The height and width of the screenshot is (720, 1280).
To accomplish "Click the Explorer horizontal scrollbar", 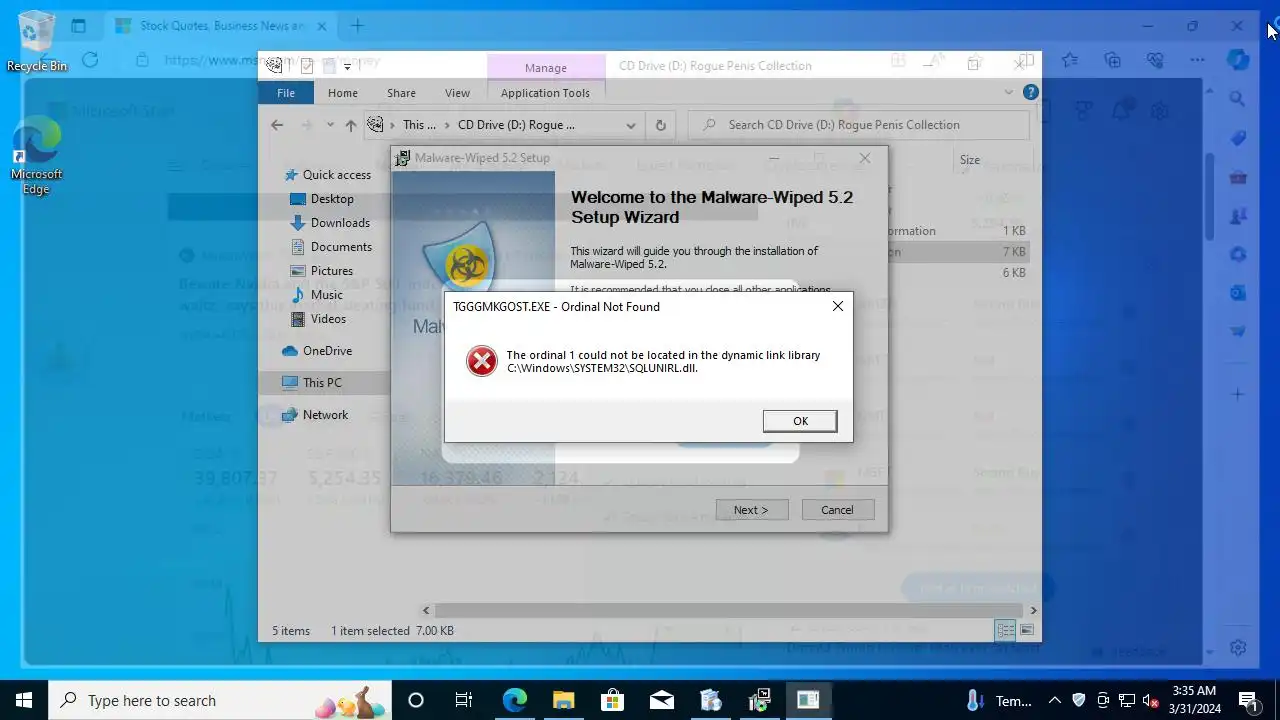I will [730, 610].
